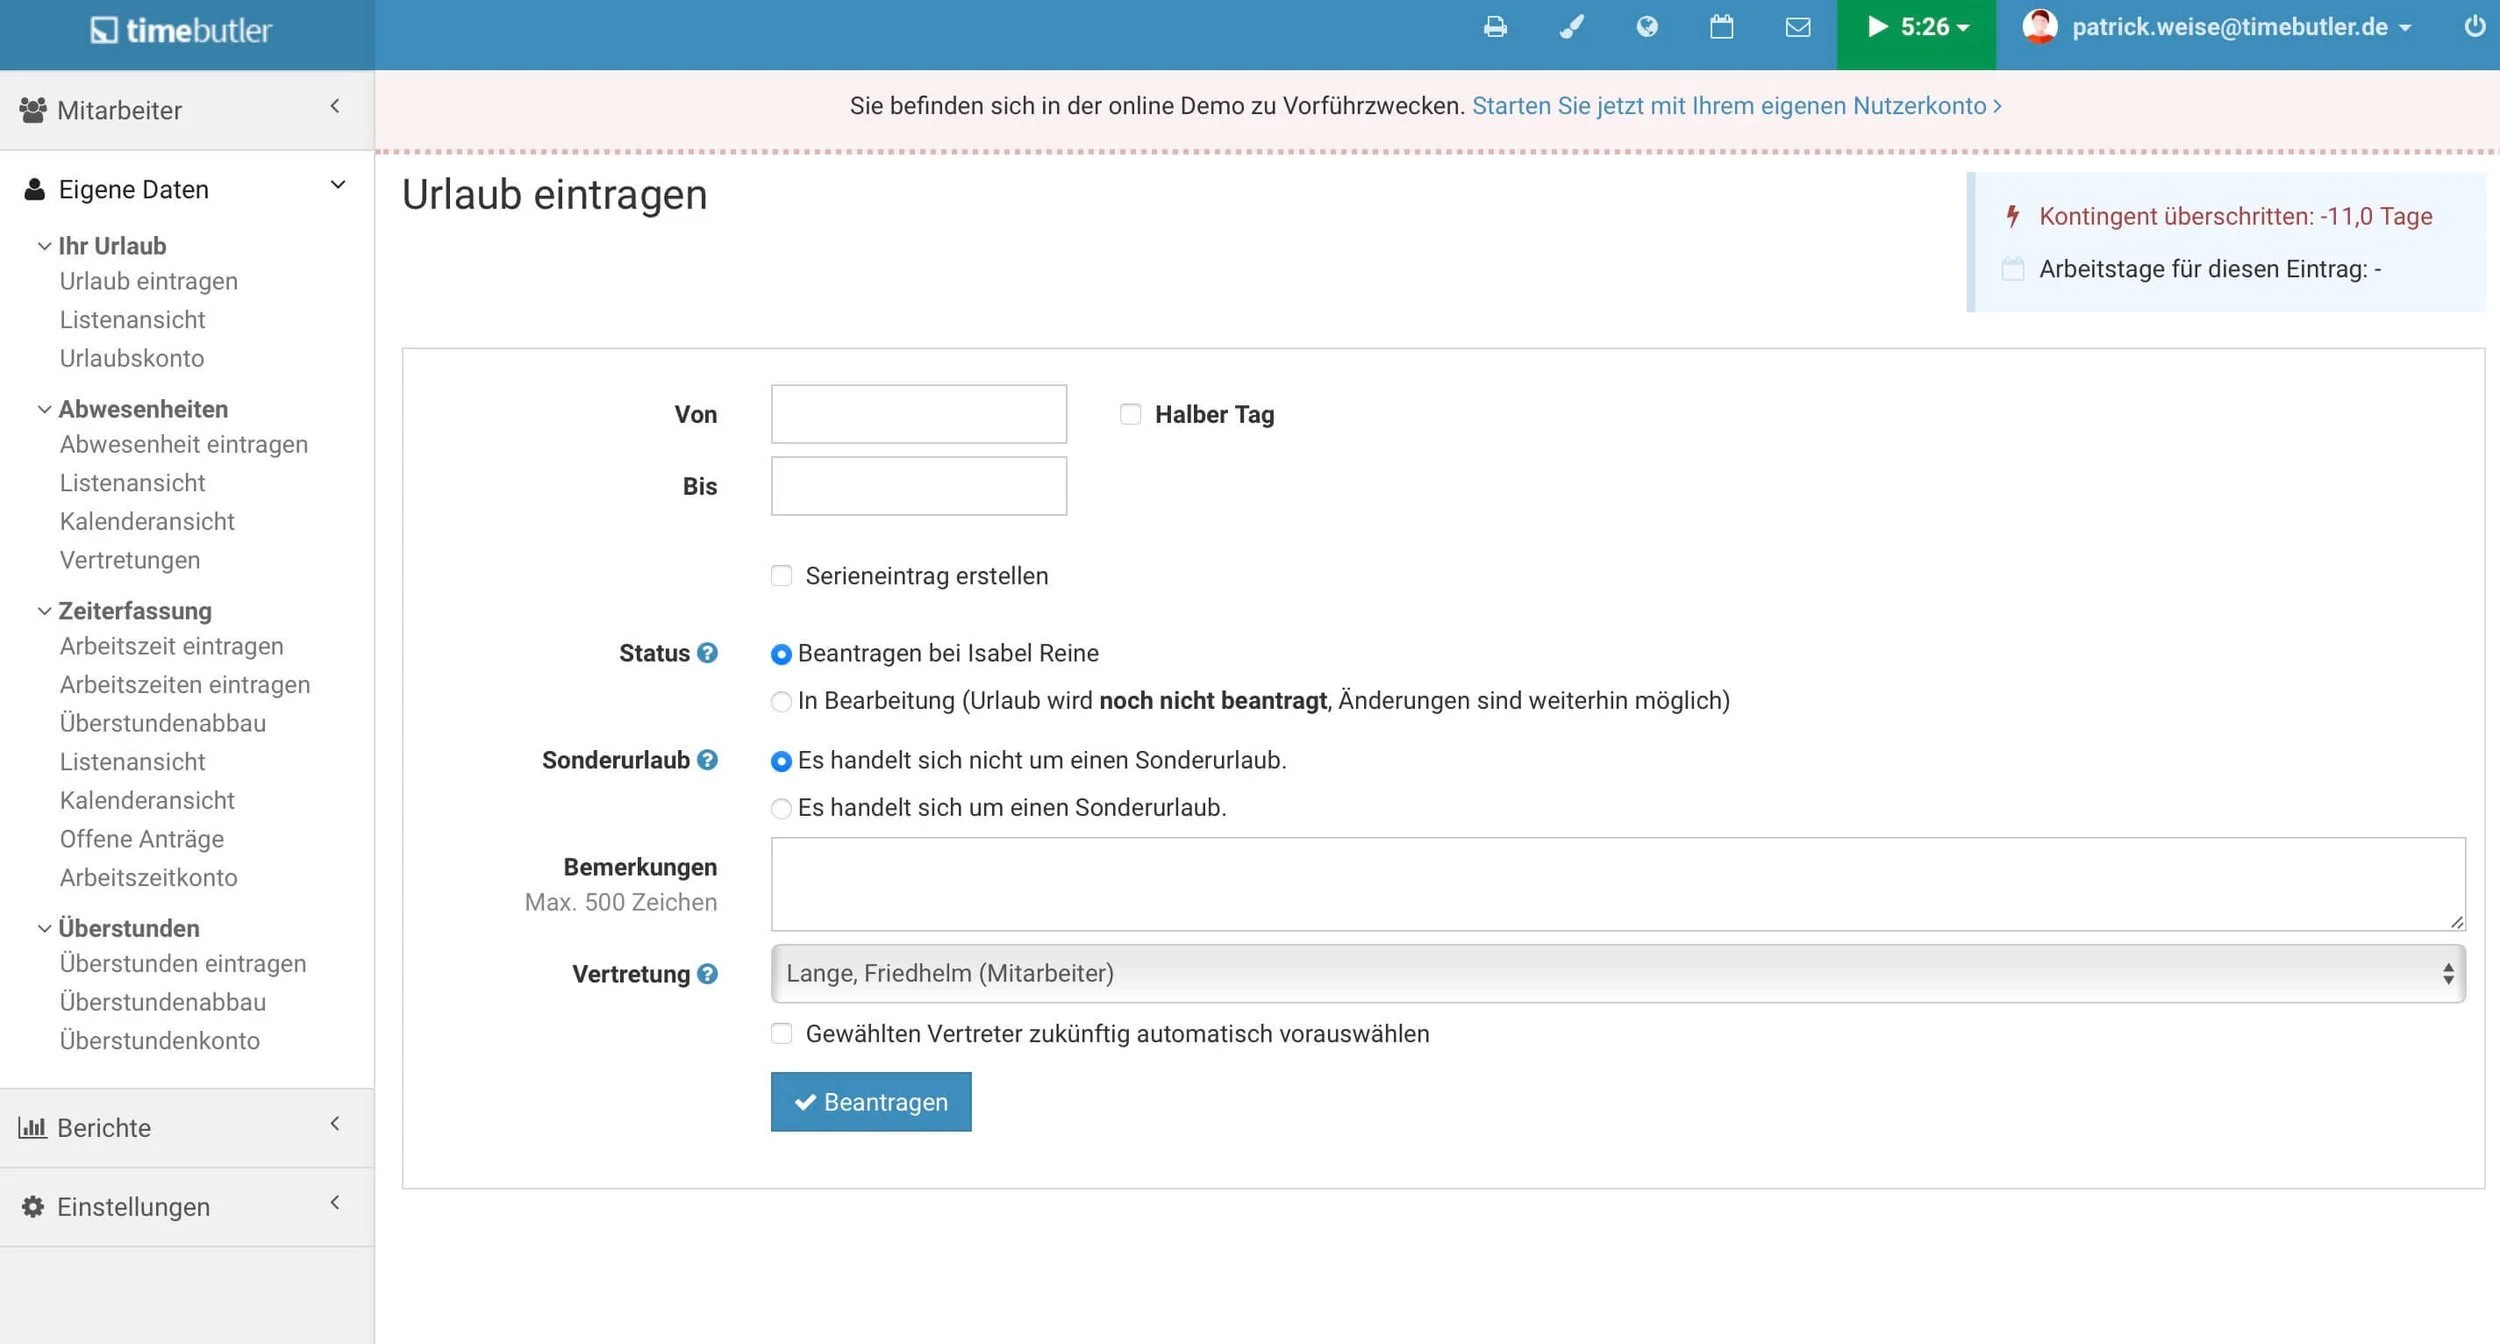Click the Vertretung help question mark icon
2500x1344 pixels.
pos(707,974)
